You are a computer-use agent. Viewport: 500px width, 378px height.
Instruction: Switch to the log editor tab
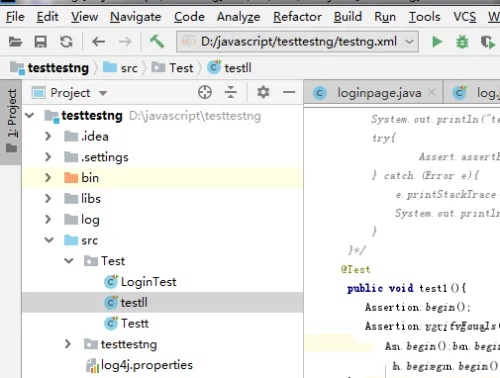(x=473, y=93)
